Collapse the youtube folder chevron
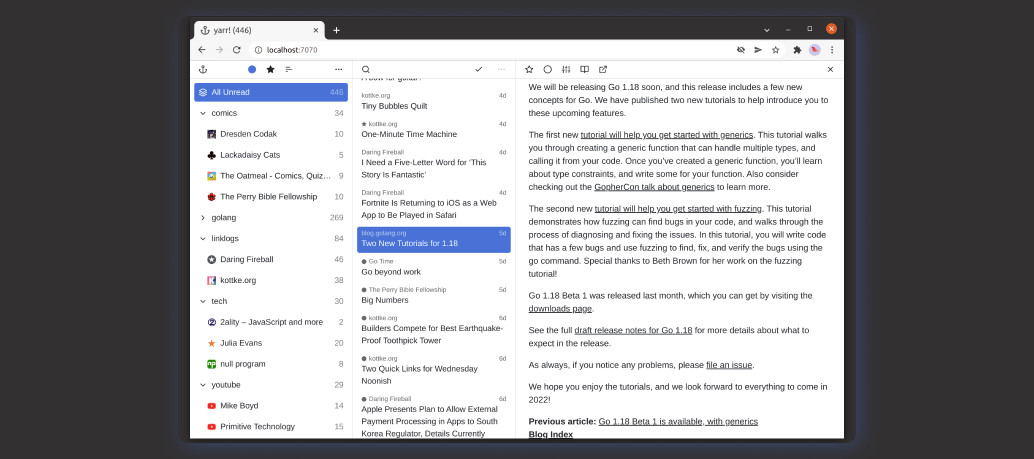 coord(203,385)
